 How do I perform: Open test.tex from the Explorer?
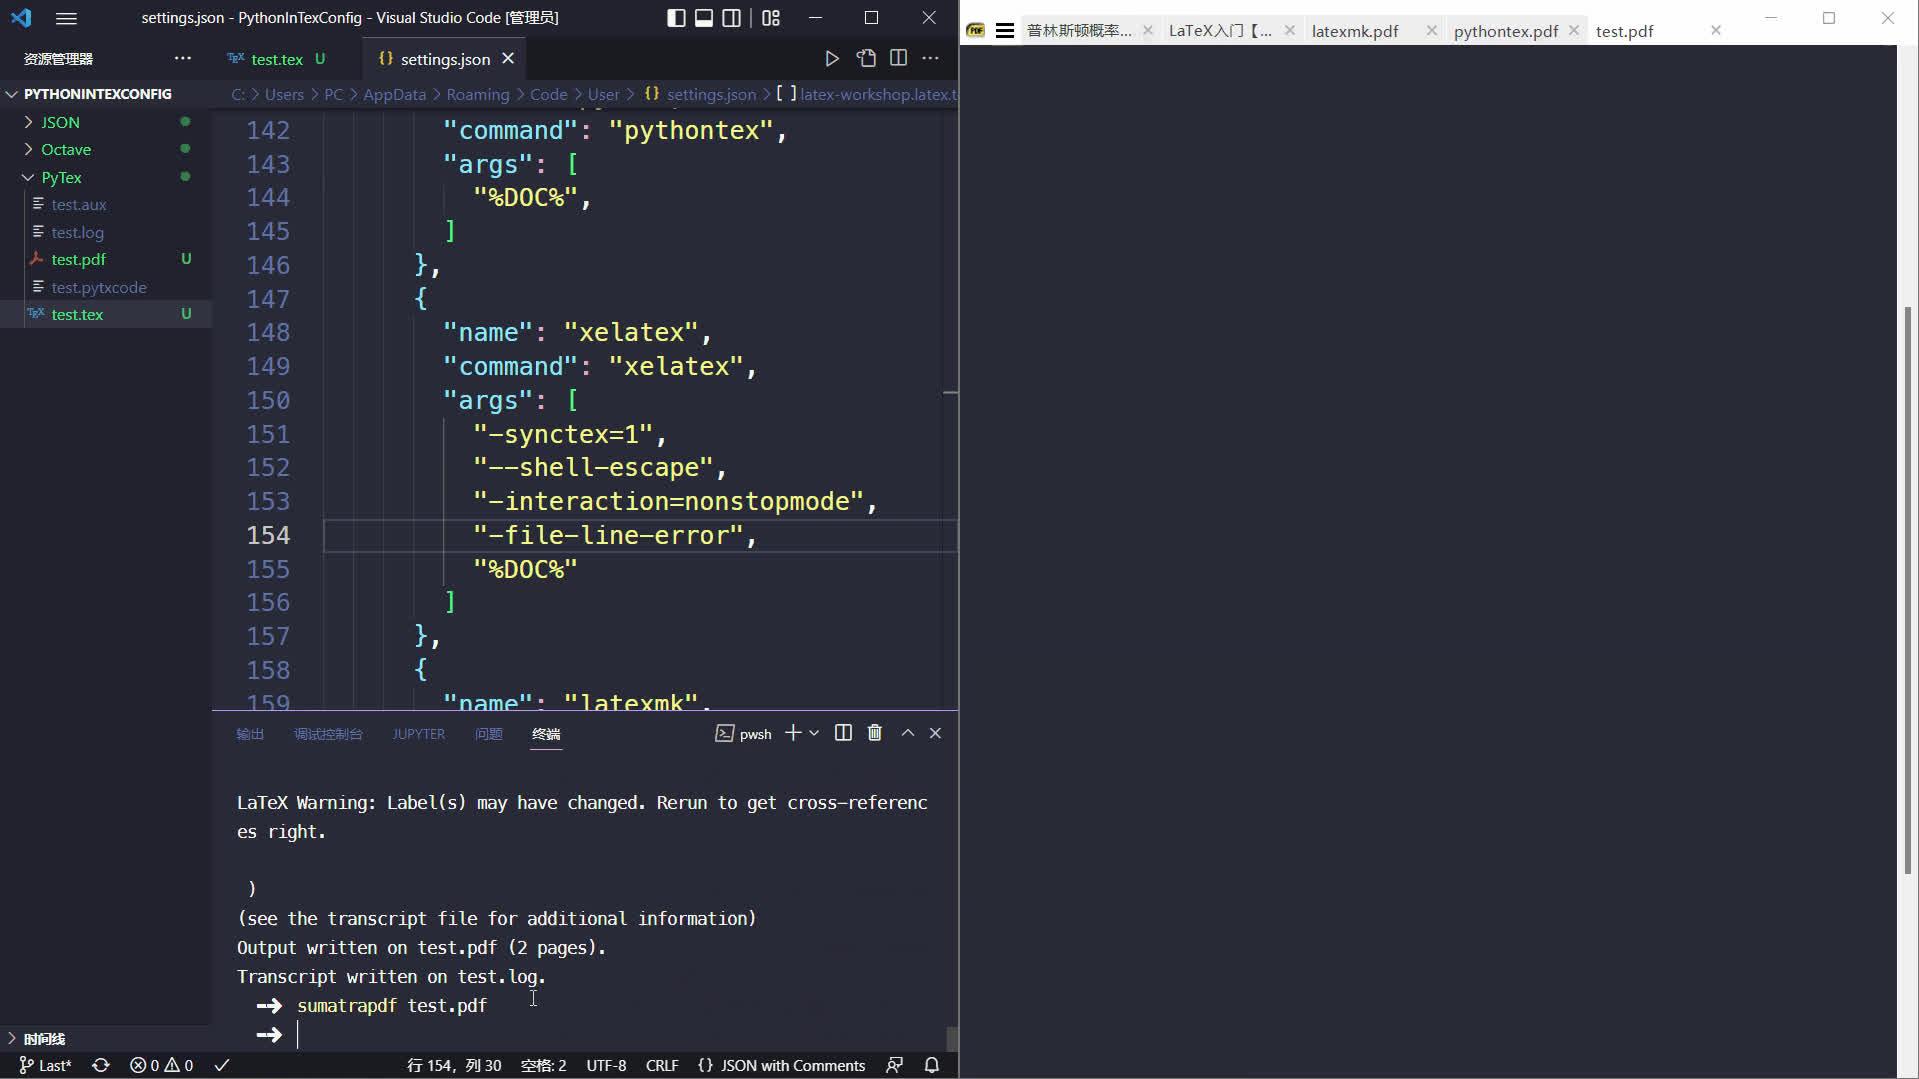click(x=78, y=314)
